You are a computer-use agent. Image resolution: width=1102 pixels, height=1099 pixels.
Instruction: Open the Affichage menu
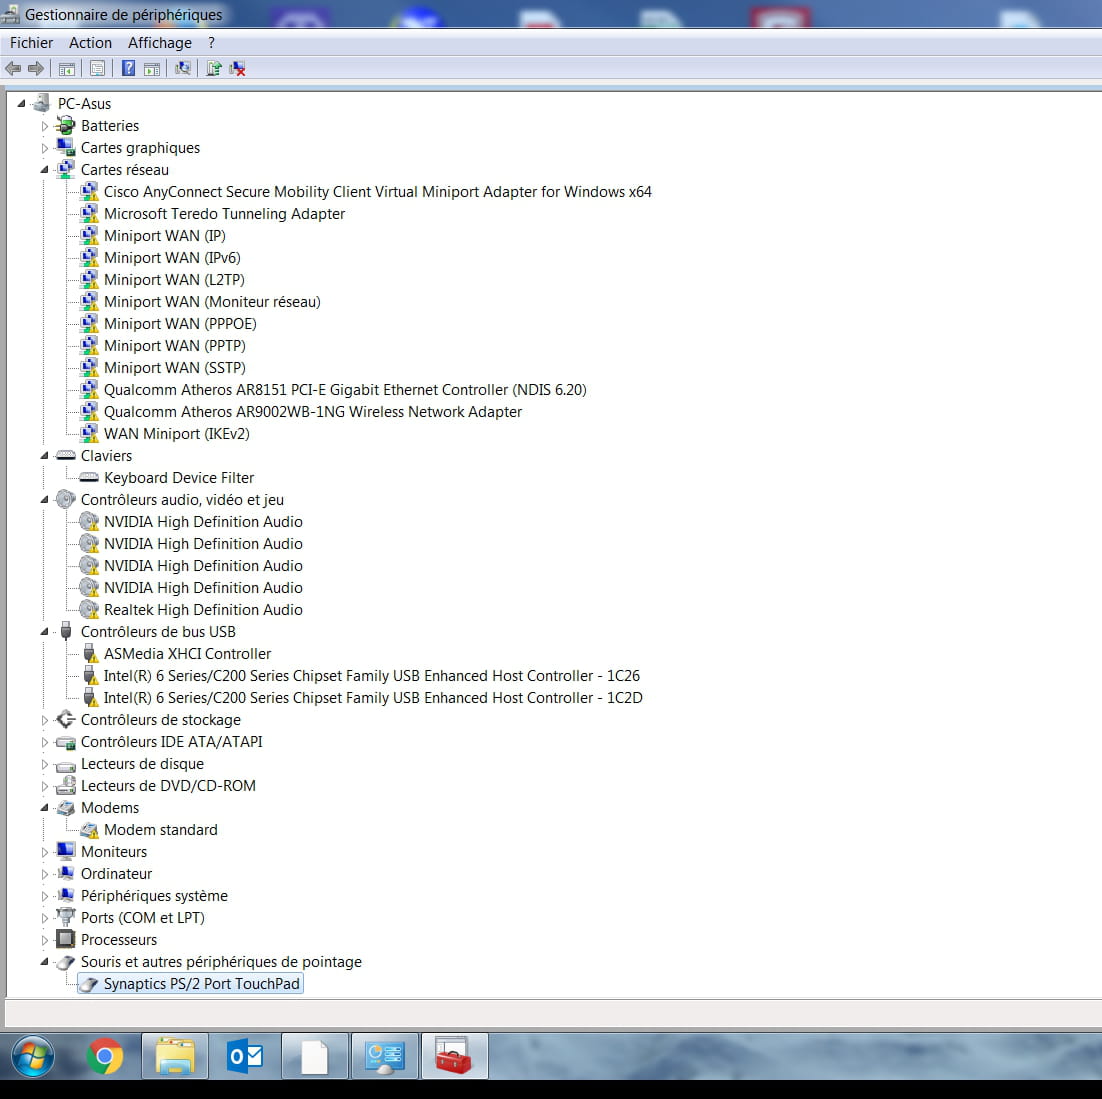[160, 43]
